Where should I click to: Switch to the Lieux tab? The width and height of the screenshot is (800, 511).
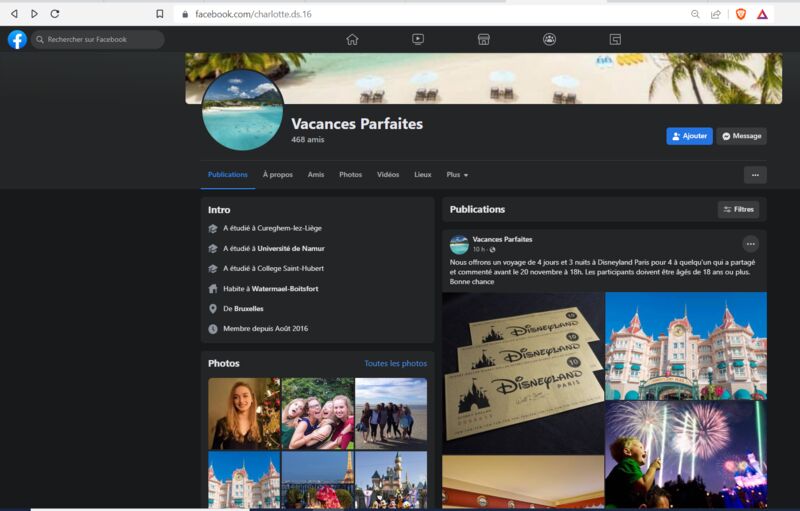pos(422,174)
